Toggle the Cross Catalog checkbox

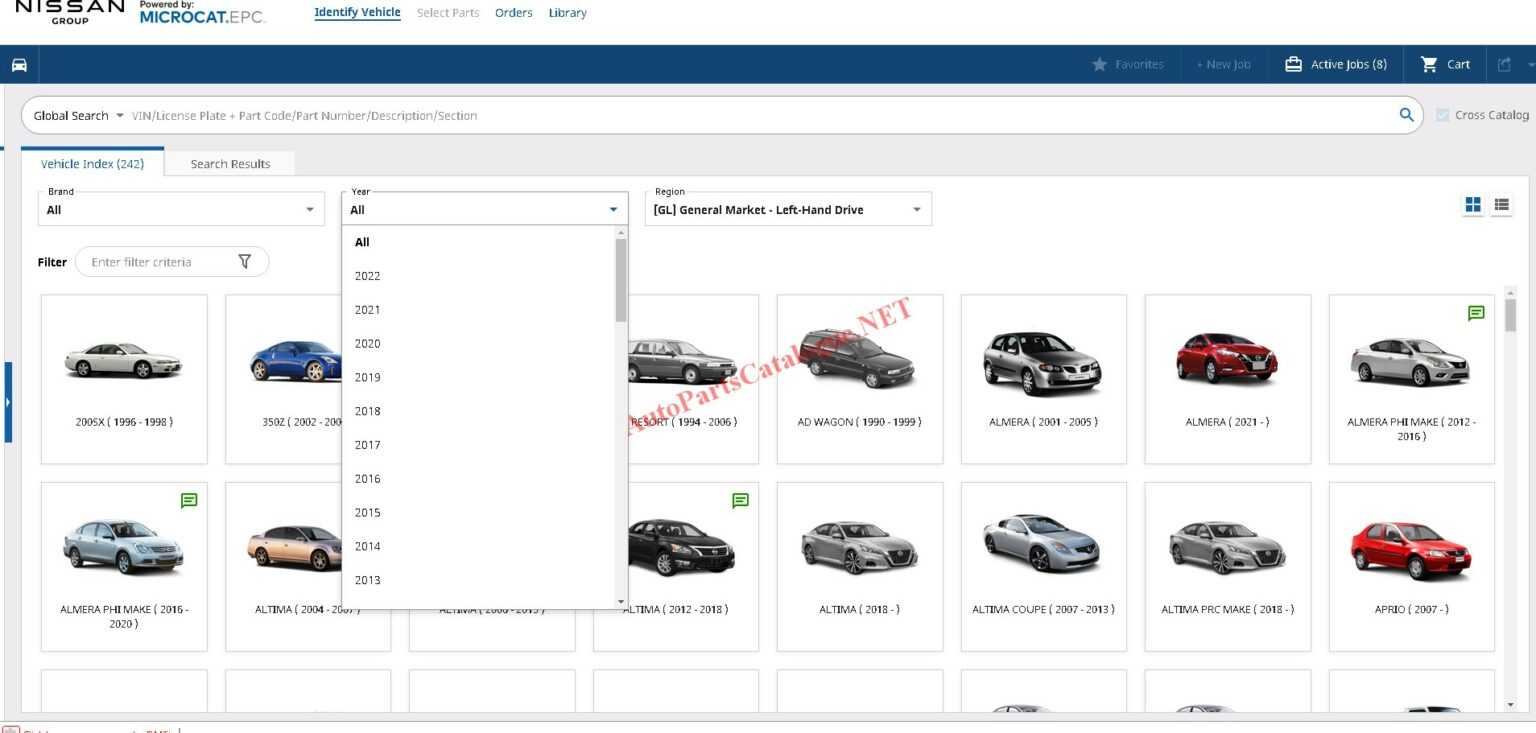[1442, 115]
